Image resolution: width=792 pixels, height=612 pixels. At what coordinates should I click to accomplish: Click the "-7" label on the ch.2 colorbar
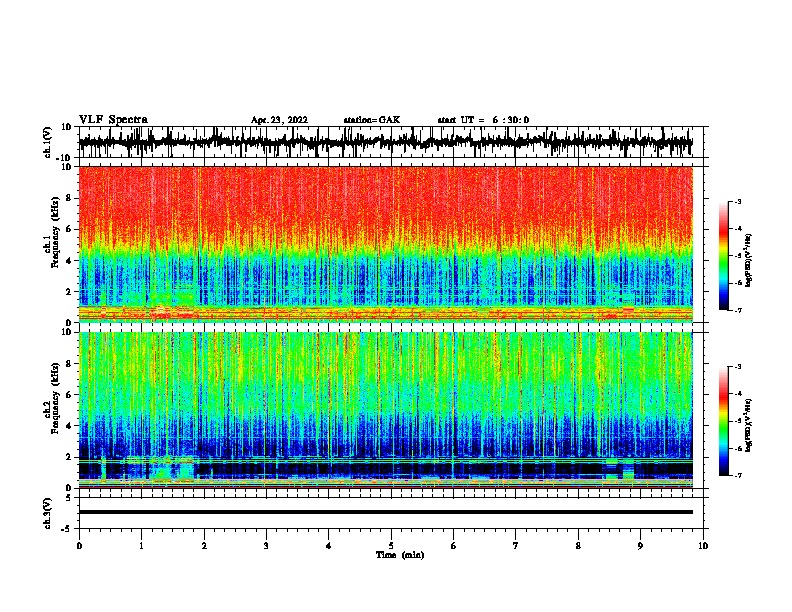click(738, 476)
